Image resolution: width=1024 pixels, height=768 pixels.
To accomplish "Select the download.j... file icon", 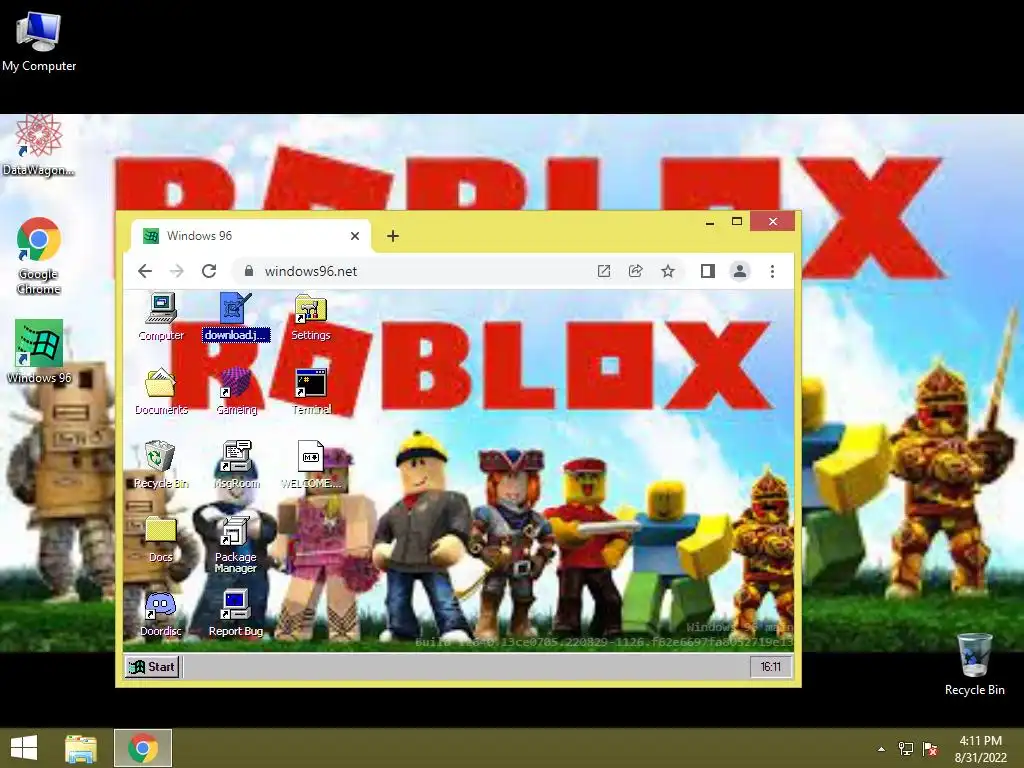I will click(236, 317).
